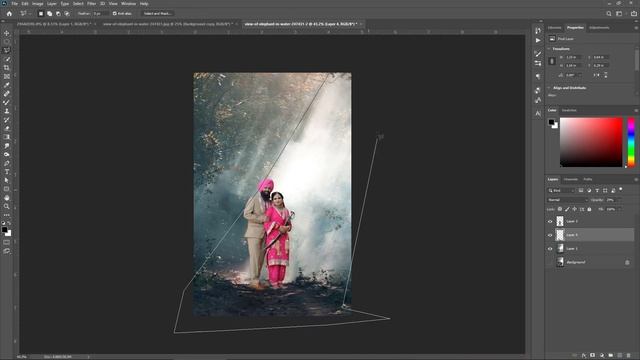The height and width of the screenshot is (360, 640).
Task: Hide the selected highlighted layer's eye icon
Action: (x=550, y=235)
